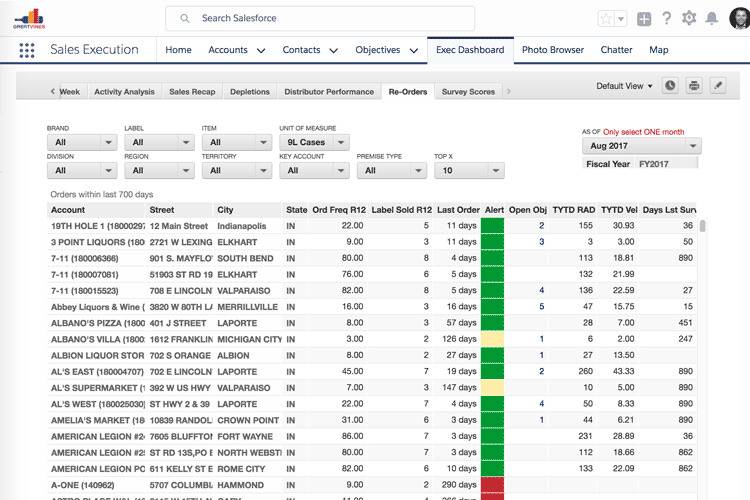Open the help question mark icon
This screenshot has height=500, width=750.
point(667,19)
